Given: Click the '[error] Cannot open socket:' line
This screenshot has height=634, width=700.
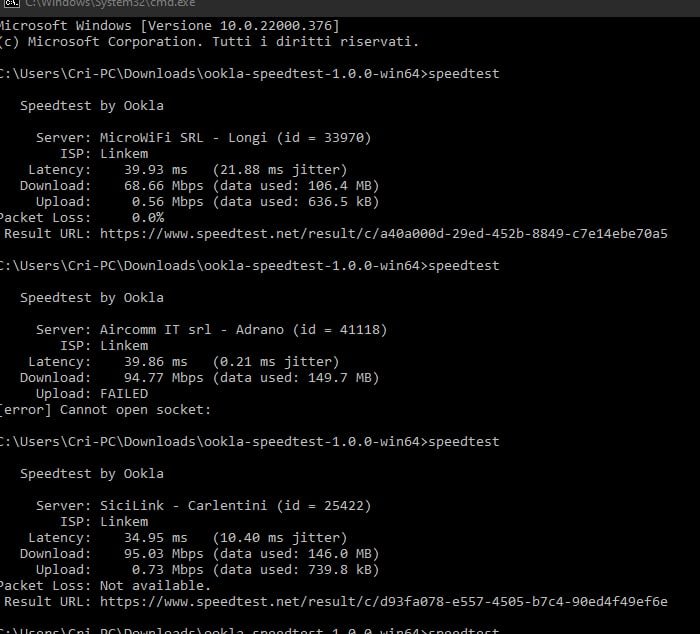Looking at the screenshot, I should tap(105, 410).
